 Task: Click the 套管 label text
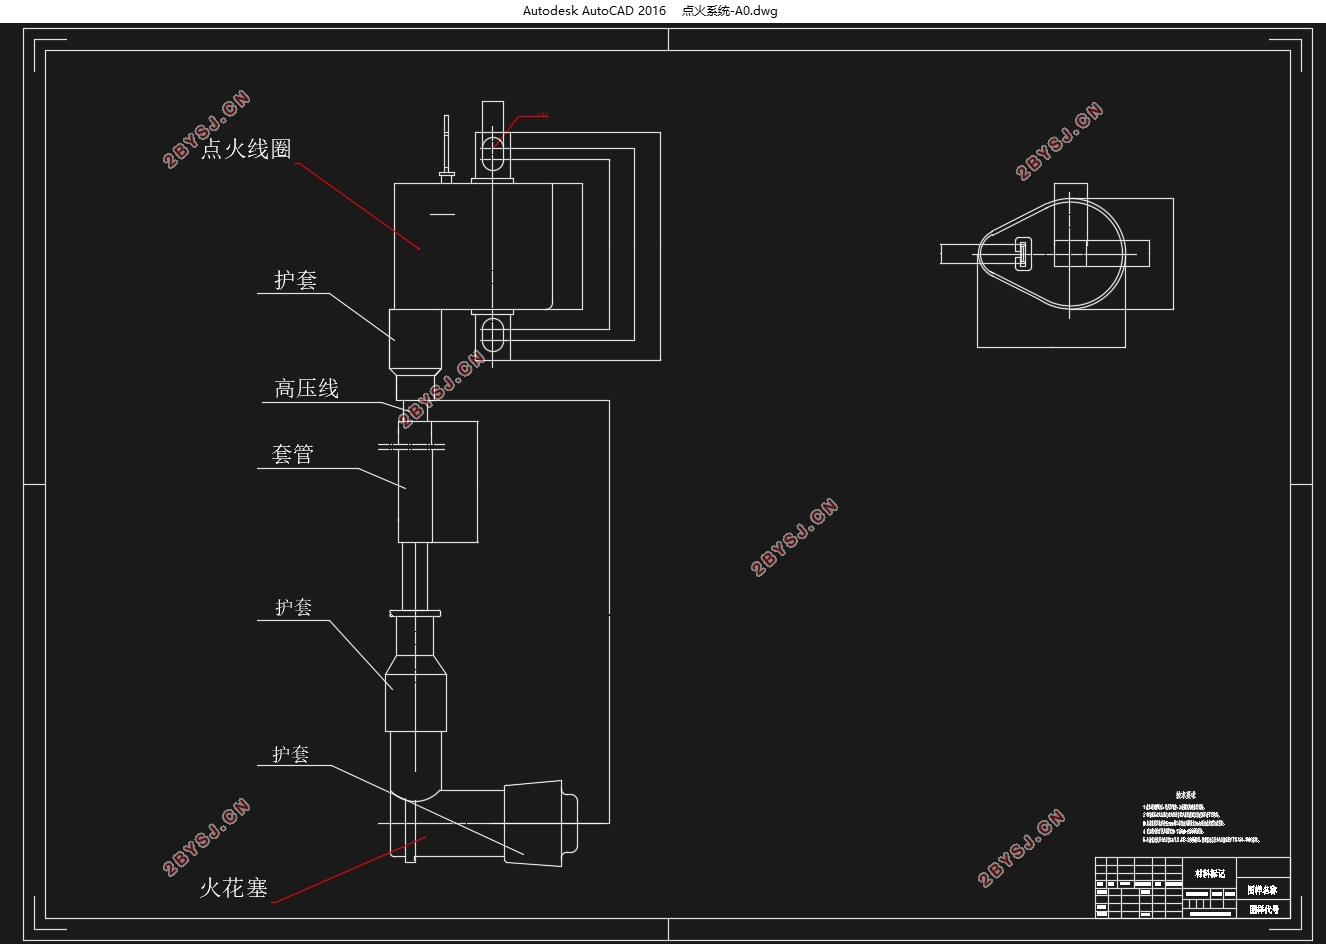click(x=293, y=454)
